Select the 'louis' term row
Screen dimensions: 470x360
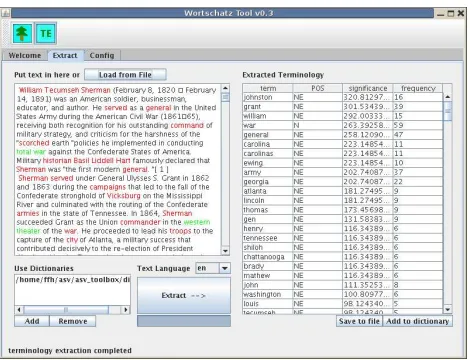coord(343,304)
